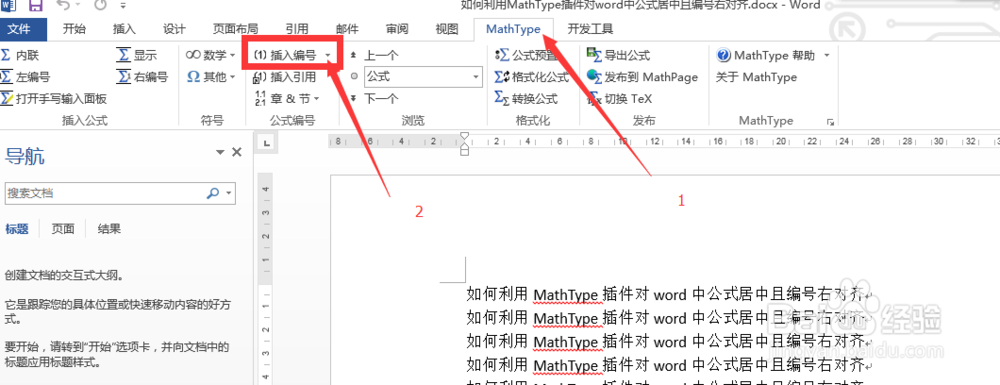
Task: Insert a right-numbered equation with 右编号
Action: point(142,77)
